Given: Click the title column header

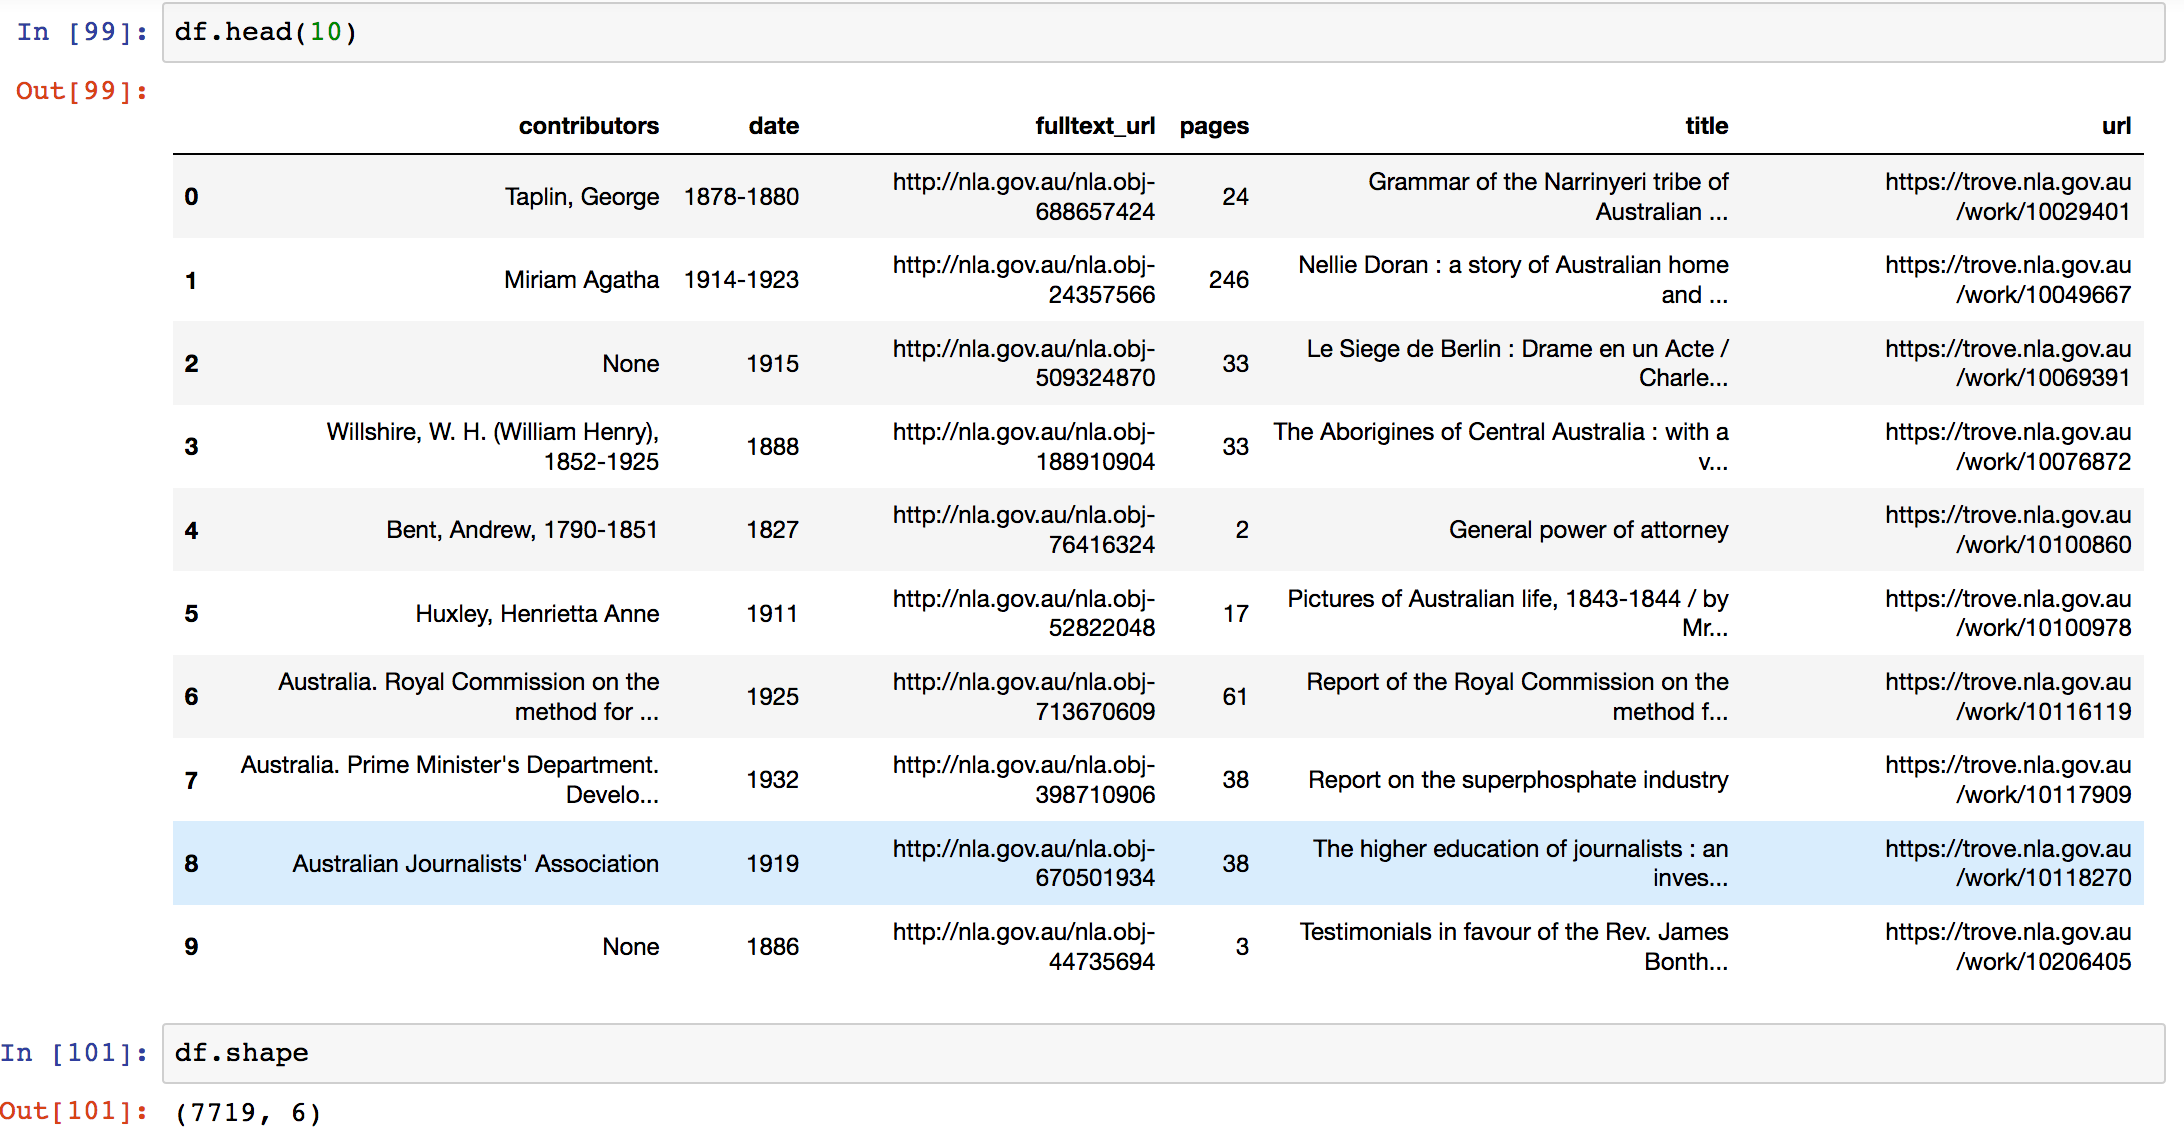Looking at the screenshot, I should click(1706, 126).
